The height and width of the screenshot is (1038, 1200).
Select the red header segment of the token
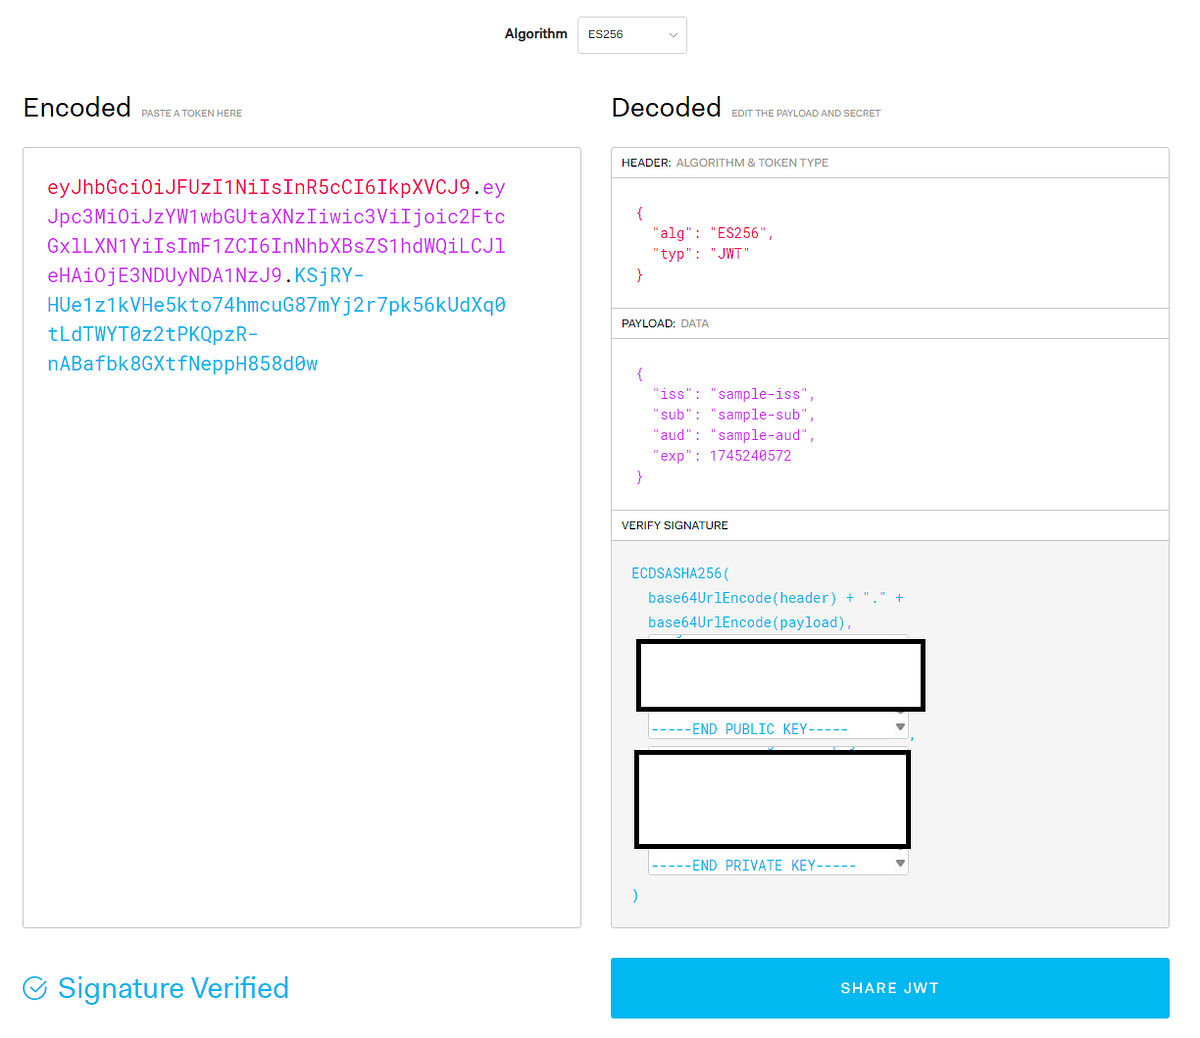tap(260, 187)
